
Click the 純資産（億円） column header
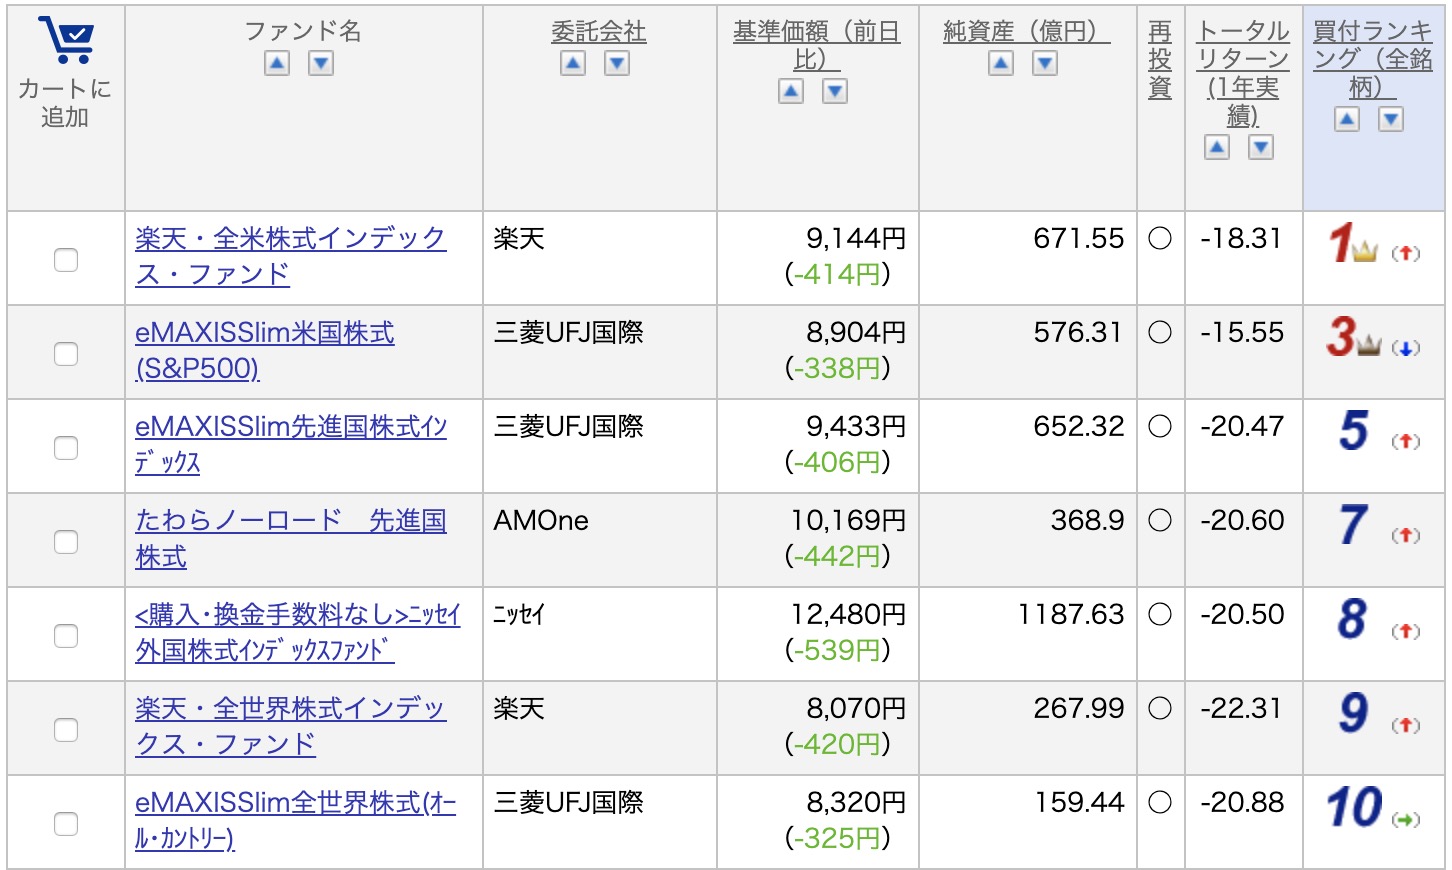(1026, 32)
